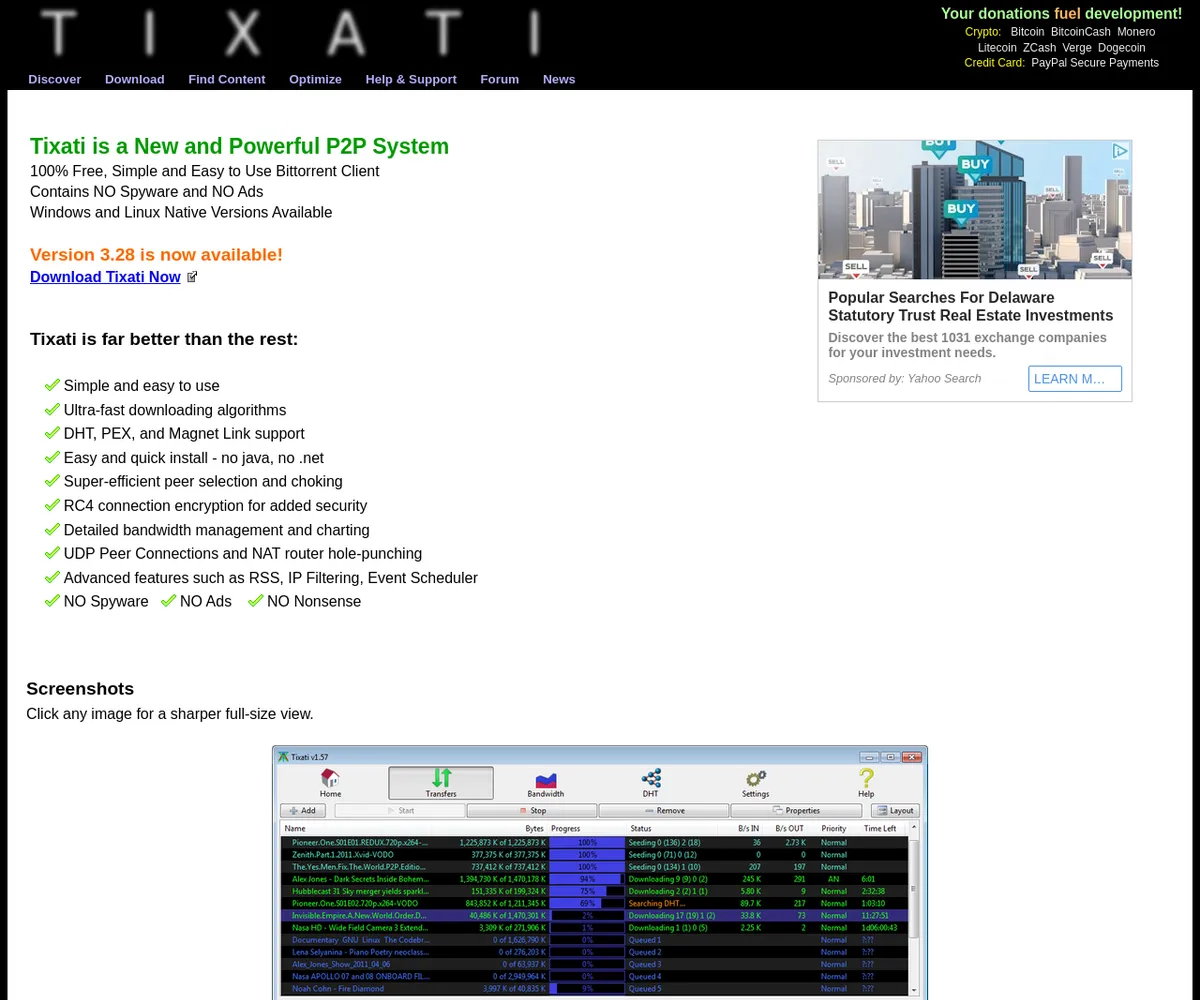Open the Delaware Statutory Trust ad image

point(974,210)
